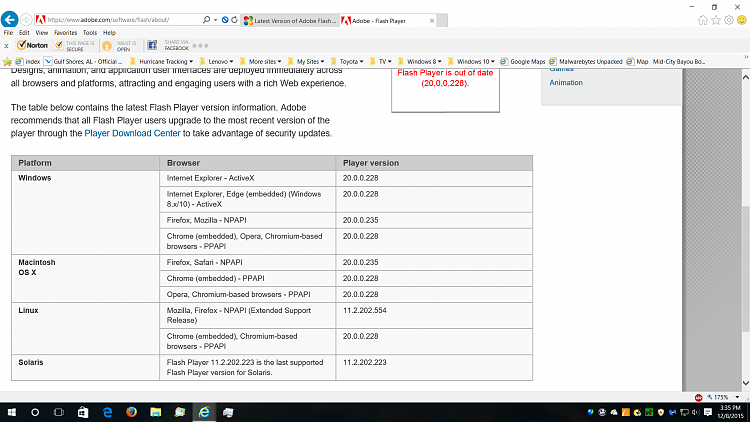
Task: Show more favorites with the chevron overflow
Action: coord(746,57)
